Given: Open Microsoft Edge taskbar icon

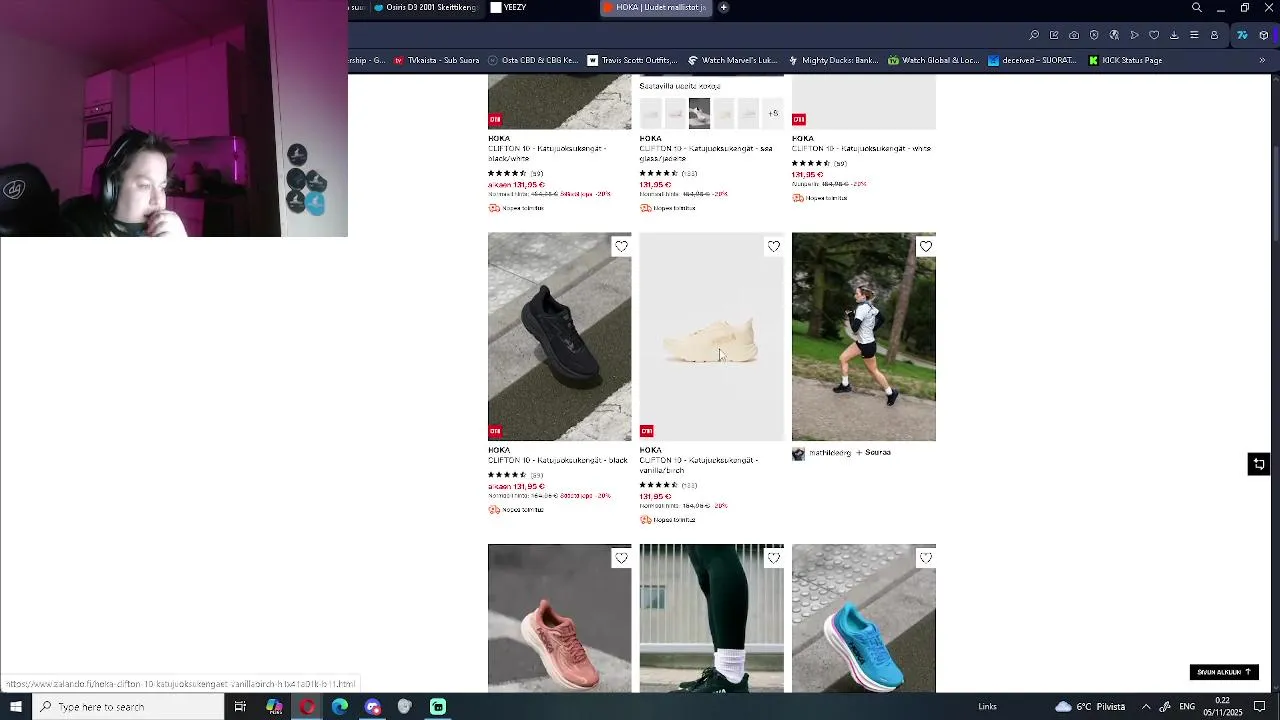Looking at the screenshot, I should 340,707.
